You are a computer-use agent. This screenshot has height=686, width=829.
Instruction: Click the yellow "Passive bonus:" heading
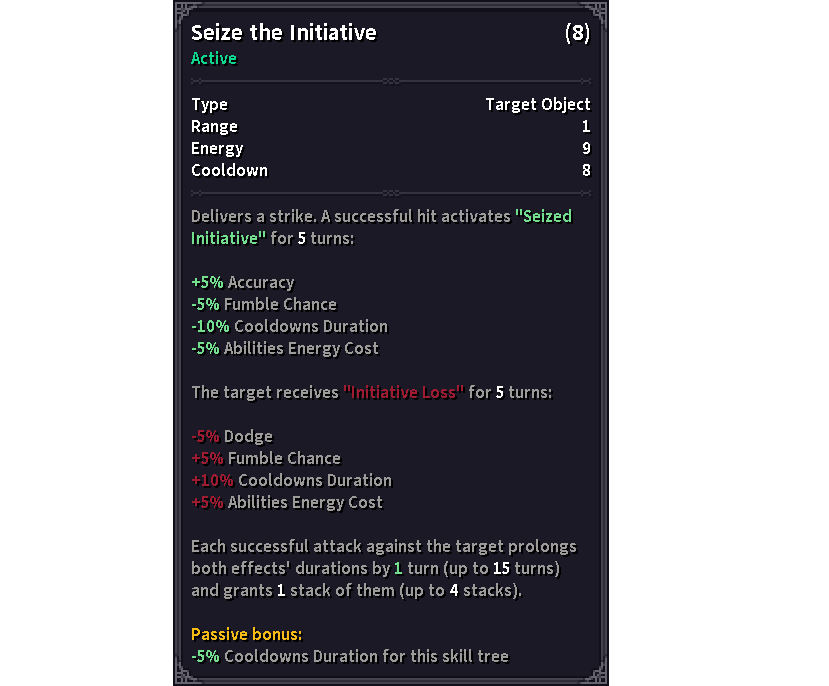(246, 634)
